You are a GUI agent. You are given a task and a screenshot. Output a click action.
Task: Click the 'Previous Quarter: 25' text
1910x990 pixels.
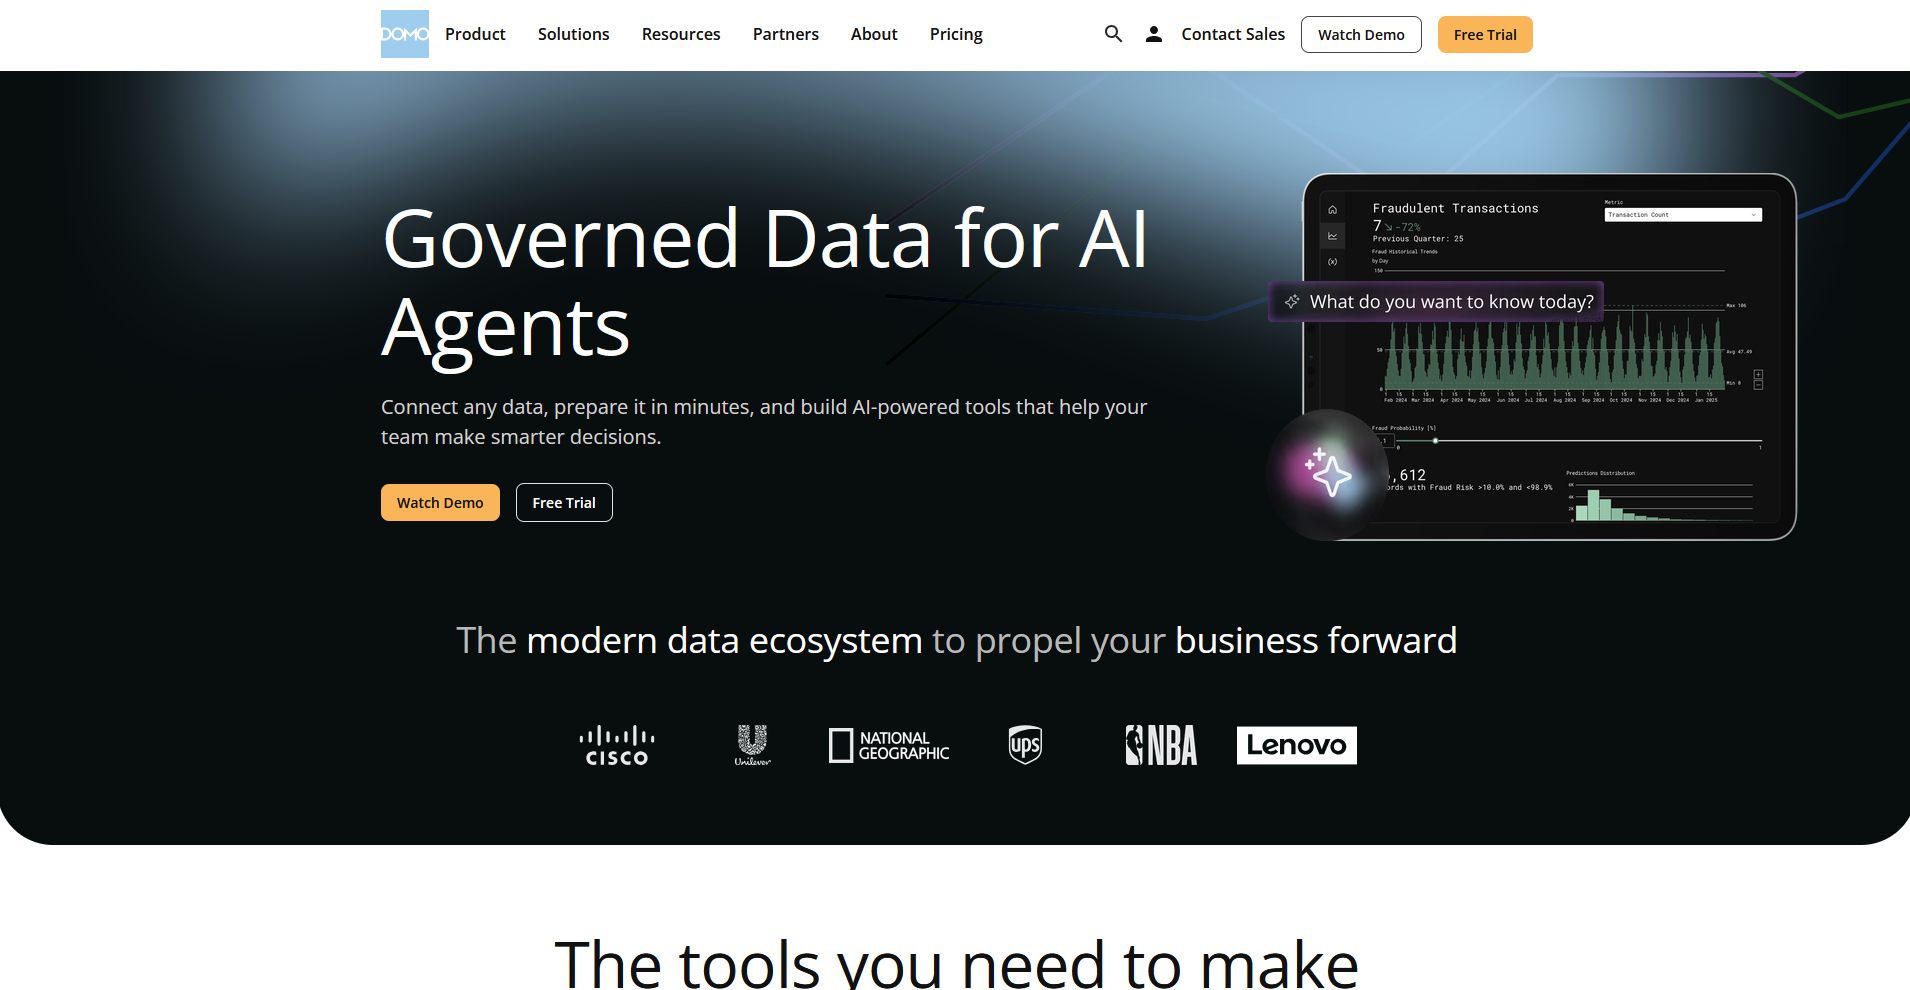pyautogui.click(x=1418, y=239)
